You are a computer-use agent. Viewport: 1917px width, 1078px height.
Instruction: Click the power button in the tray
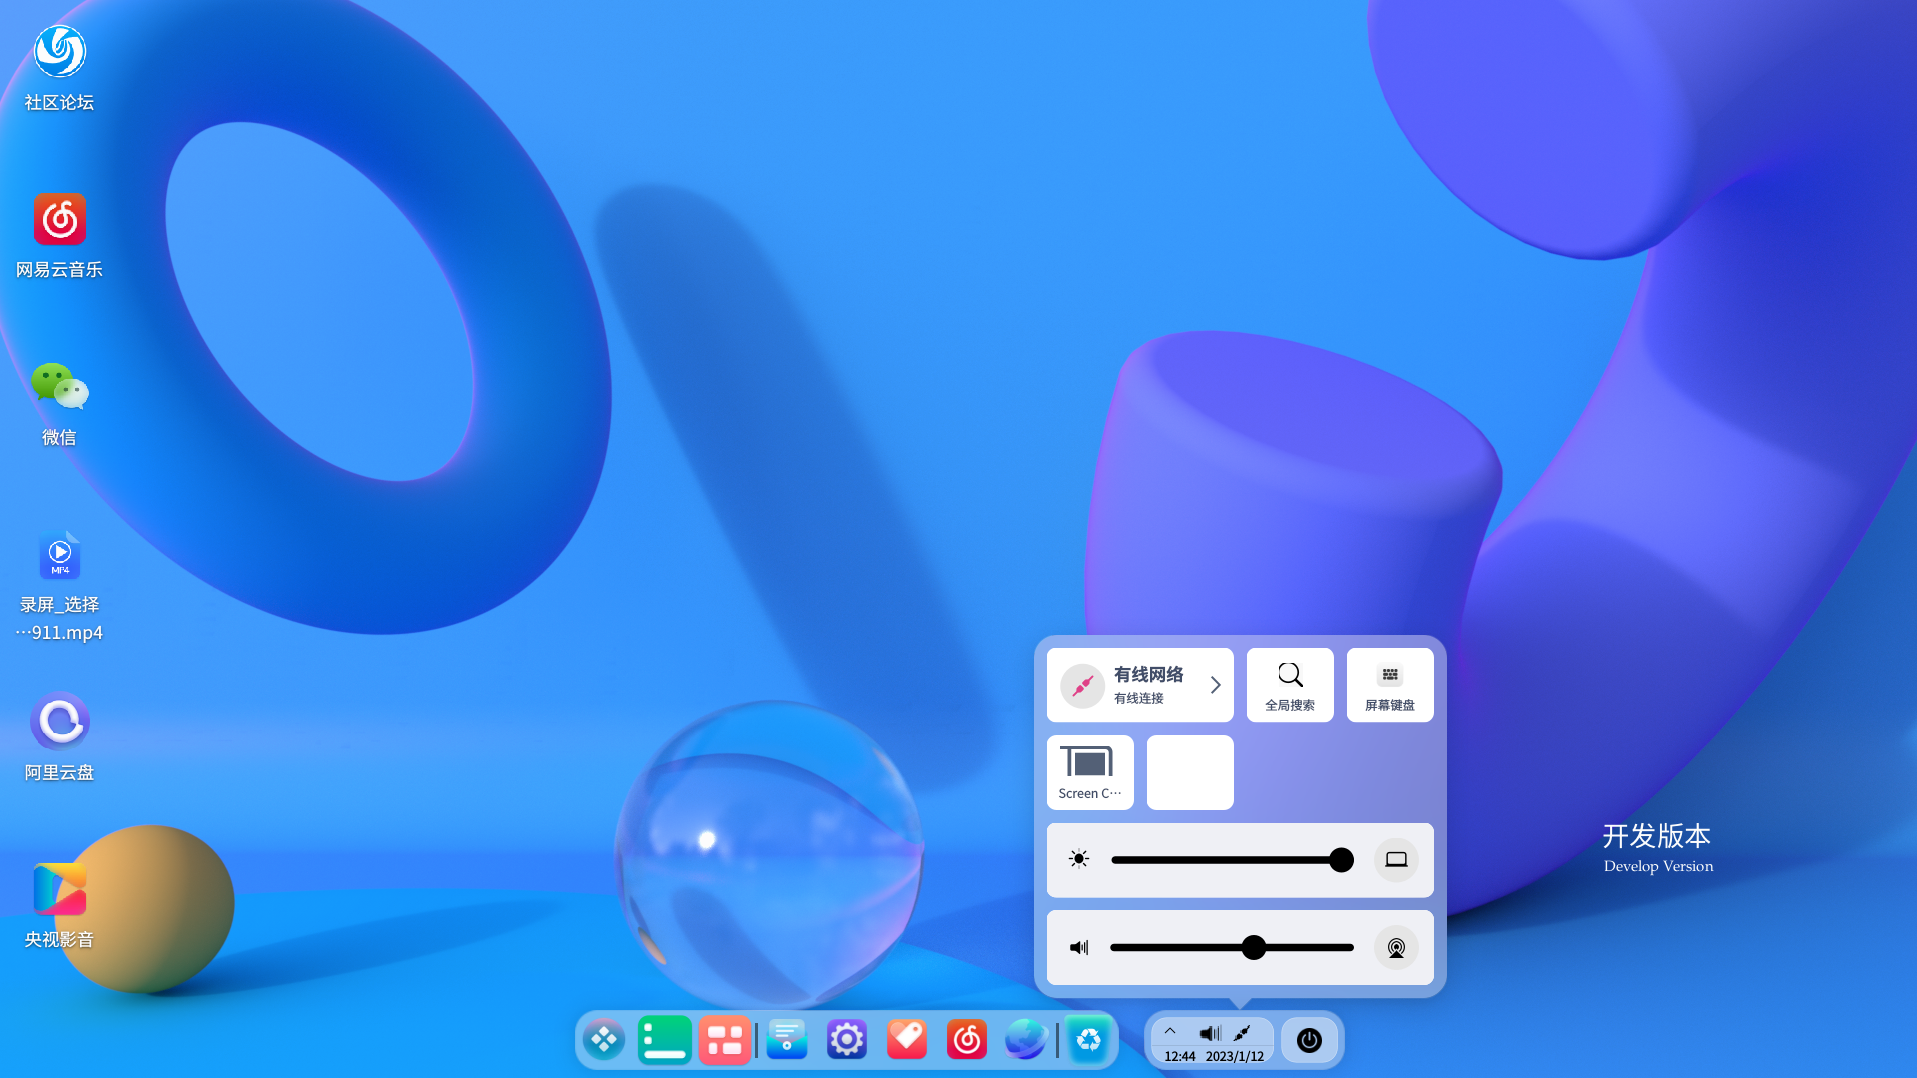(1308, 1040)
